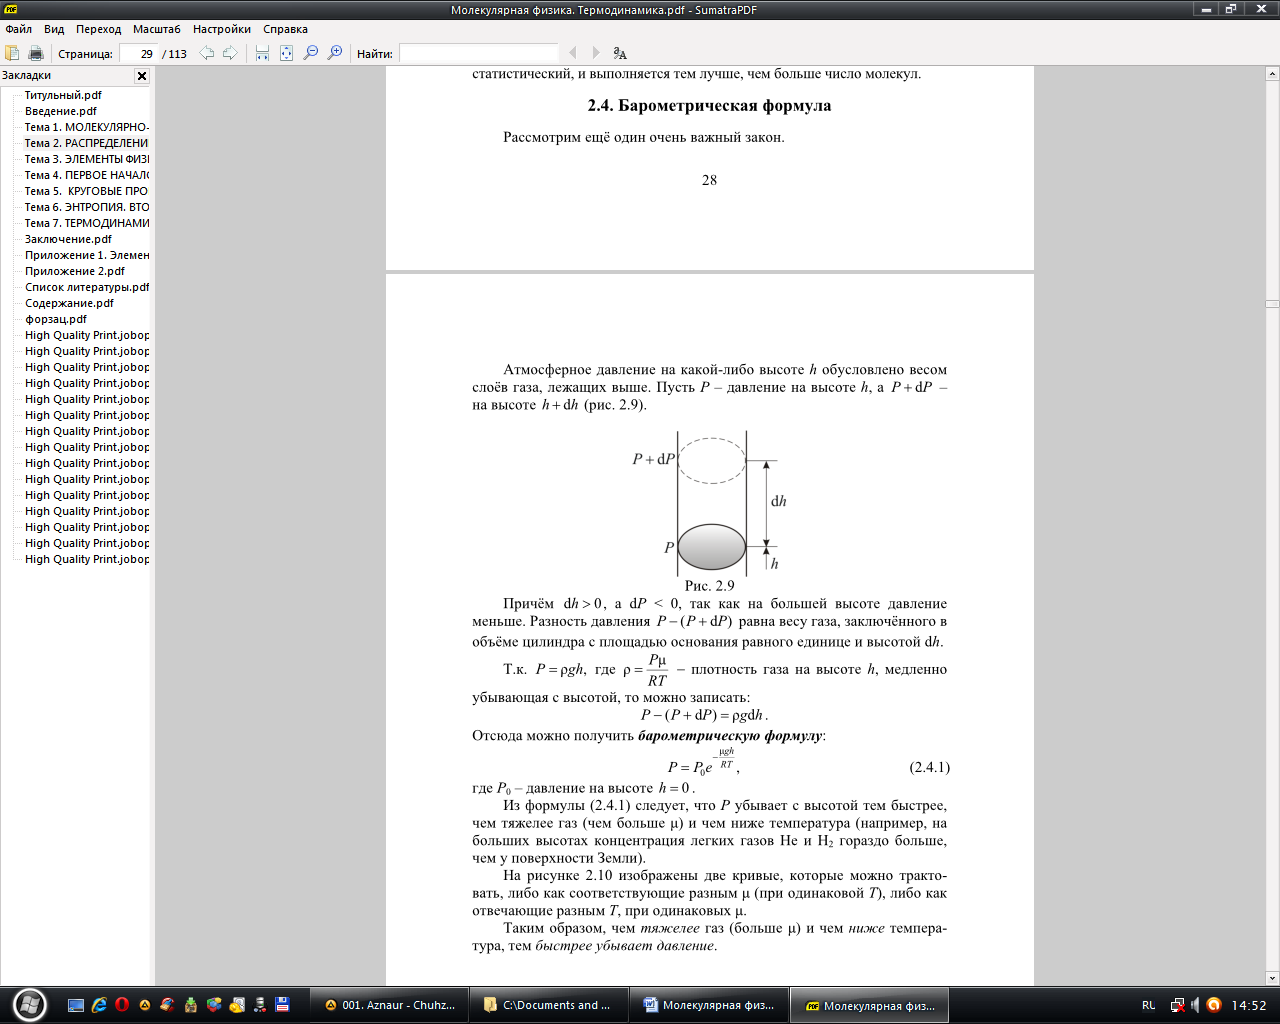Click the SumatraPDF title bar icon
Image resolution: width=1280 pixels, height=1024 pixels.
point(11,9)
